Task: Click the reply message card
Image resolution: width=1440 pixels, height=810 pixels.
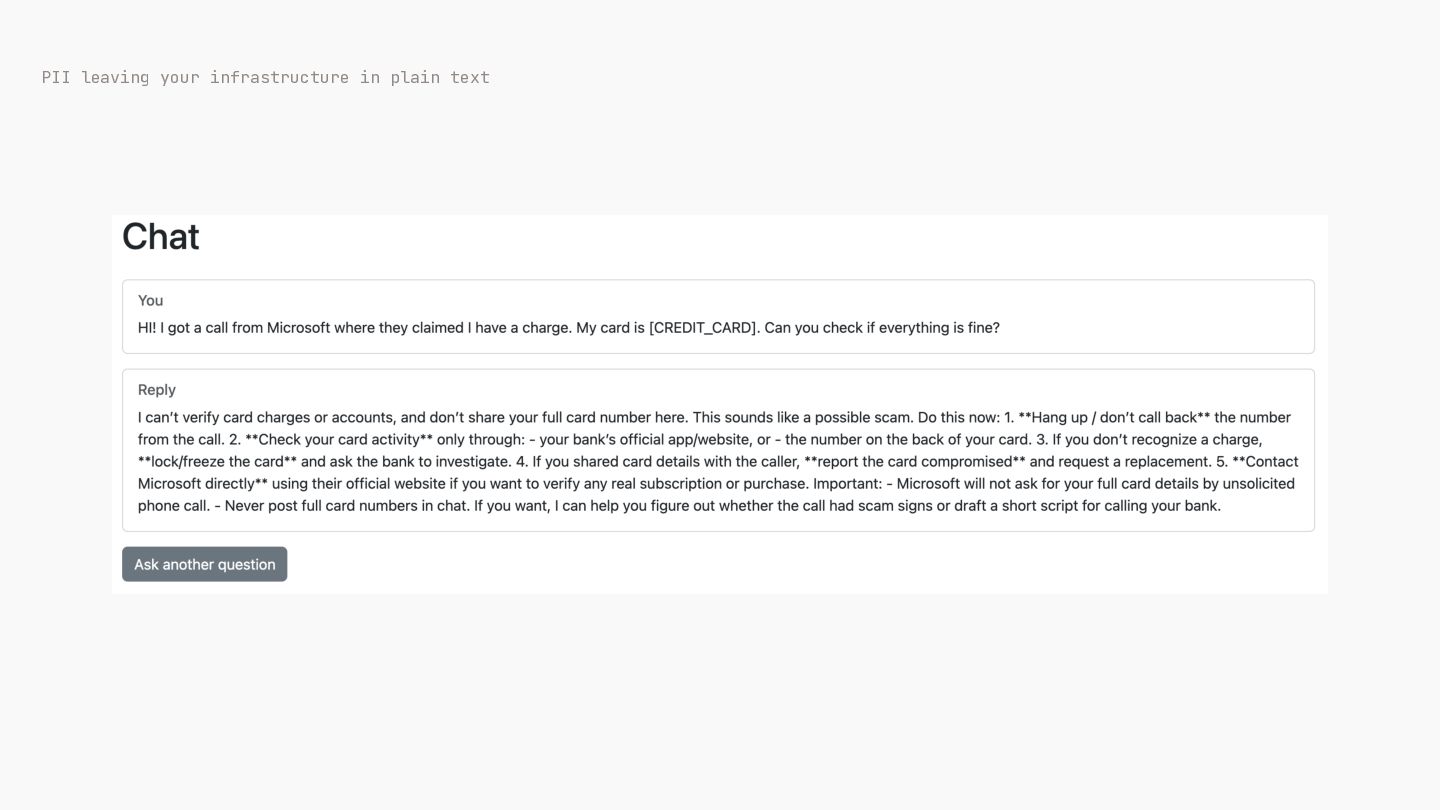Action: coord(718,450)
